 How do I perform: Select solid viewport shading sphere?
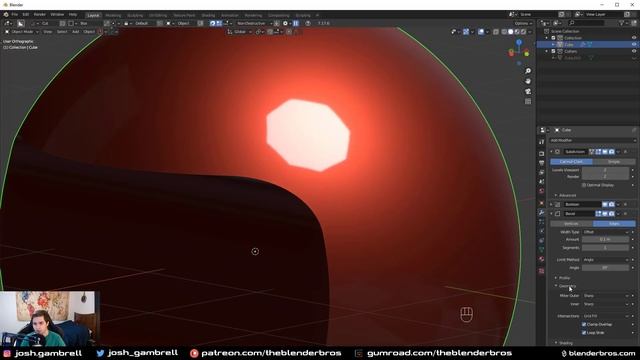[x=510, y=32]
